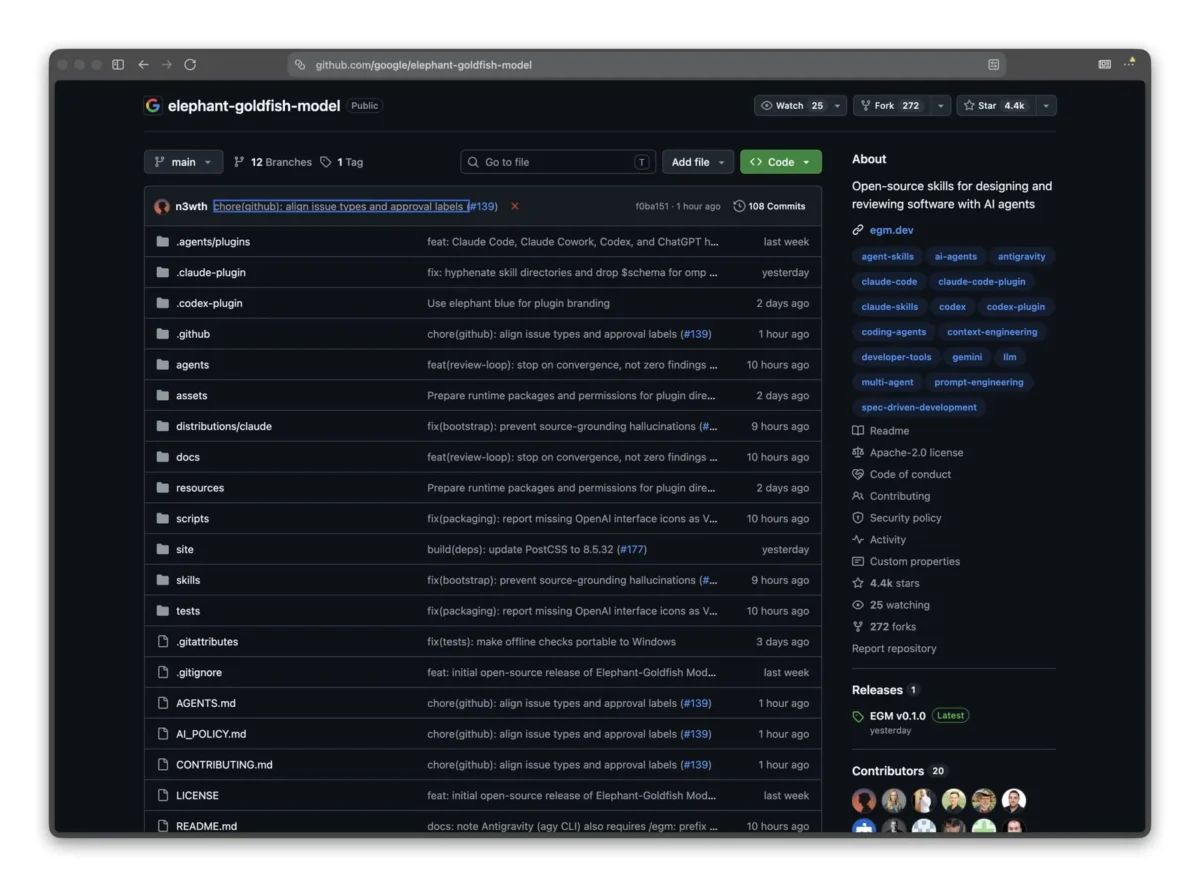The image size is (1200, 887).
Task: Open the 12 Branches link
Action: 272,162
